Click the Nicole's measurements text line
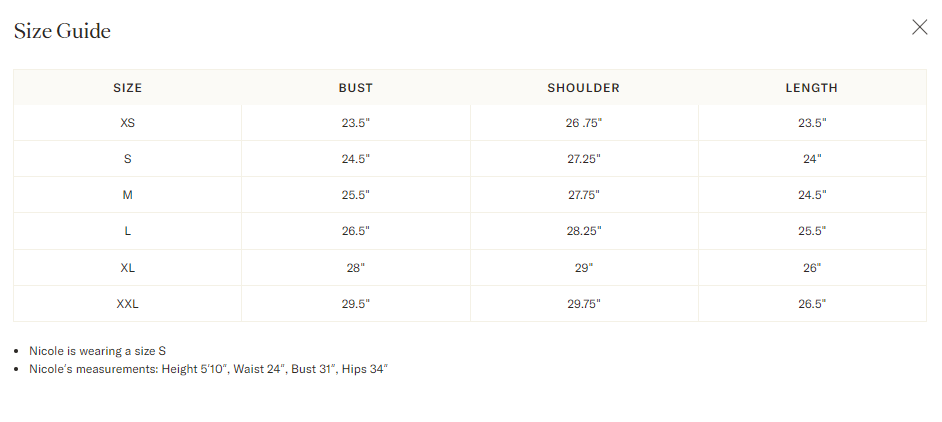The width and height of the screenshot is (942, 422). point(208,368)
